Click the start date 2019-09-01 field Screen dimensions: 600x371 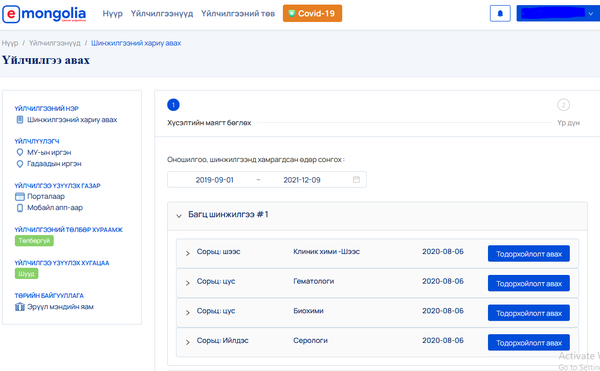(214, 180)
